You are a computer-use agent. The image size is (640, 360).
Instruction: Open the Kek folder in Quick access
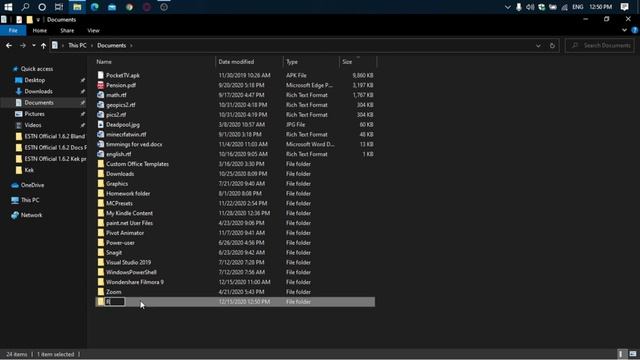29,170
